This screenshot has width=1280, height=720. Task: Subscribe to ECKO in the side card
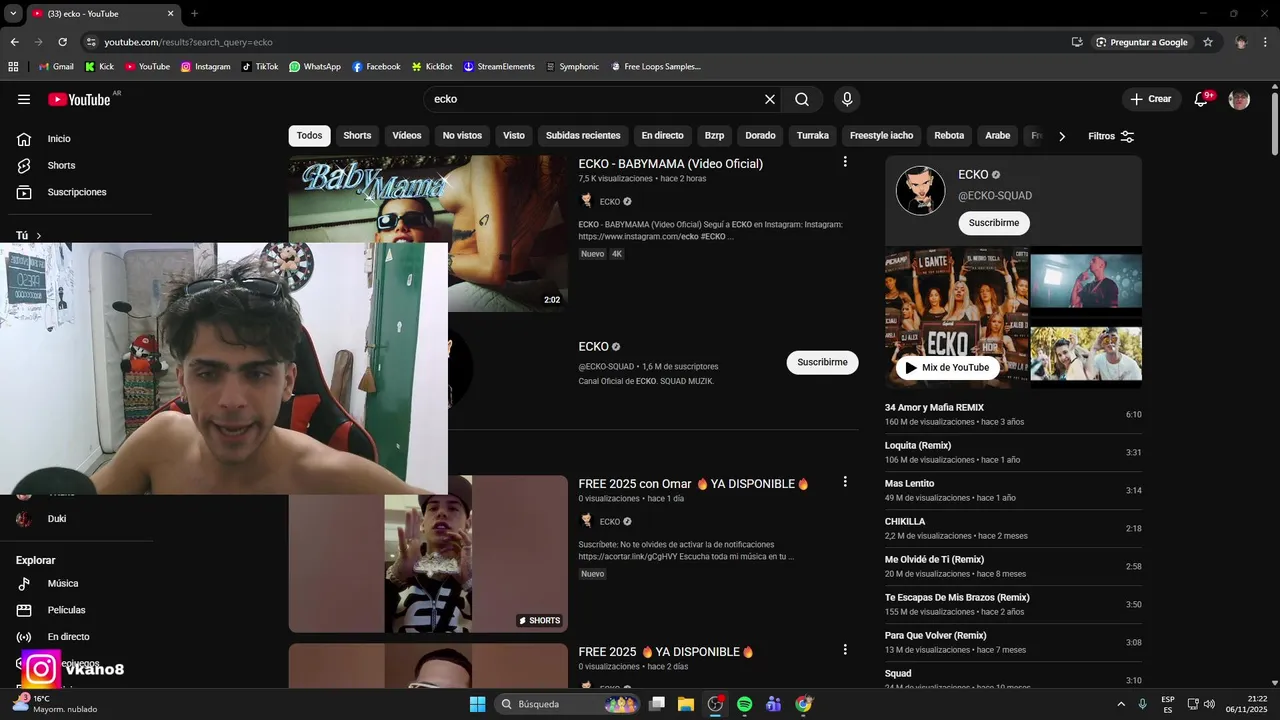coord(994,223)
